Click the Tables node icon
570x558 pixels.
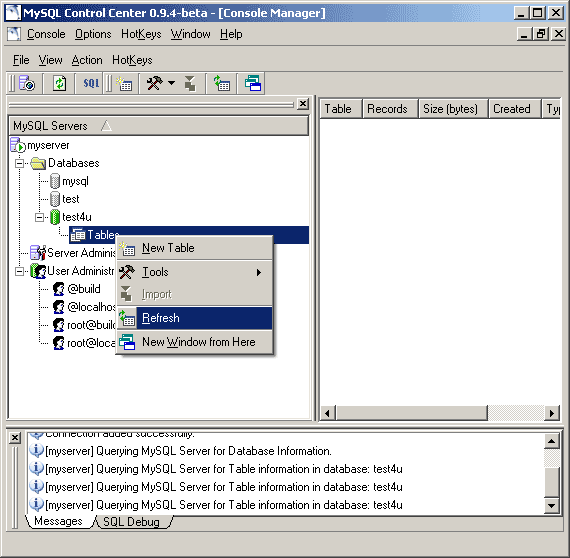pyautogui.click(x=78, y=235)
